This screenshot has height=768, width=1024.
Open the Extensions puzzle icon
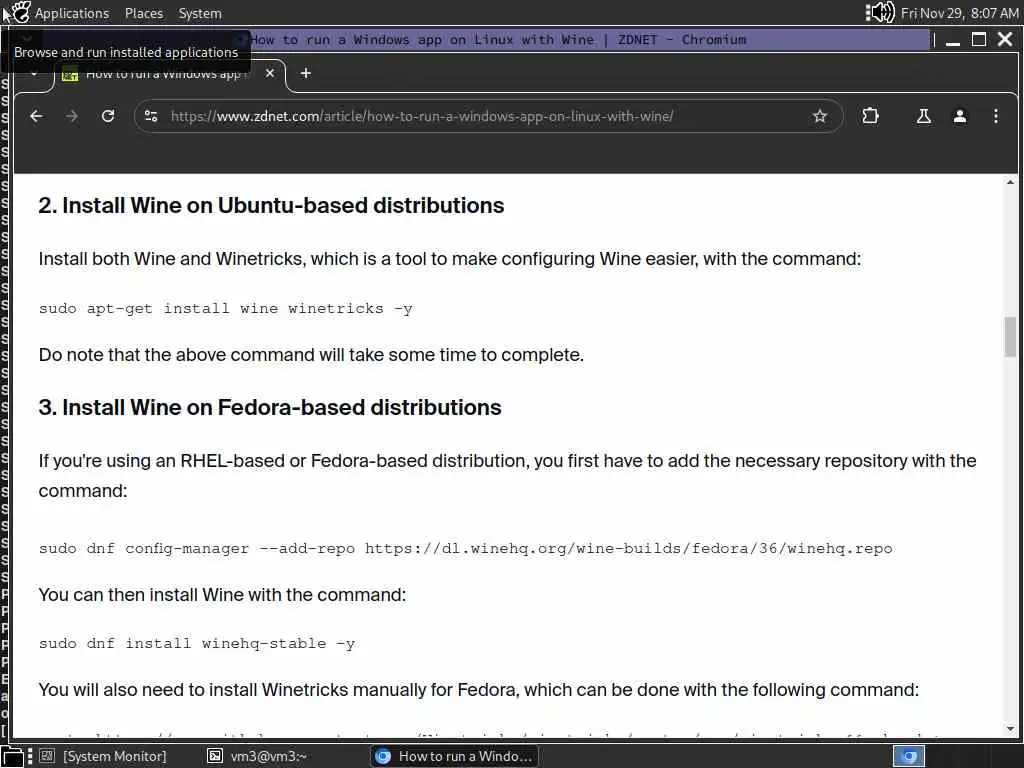870,116
